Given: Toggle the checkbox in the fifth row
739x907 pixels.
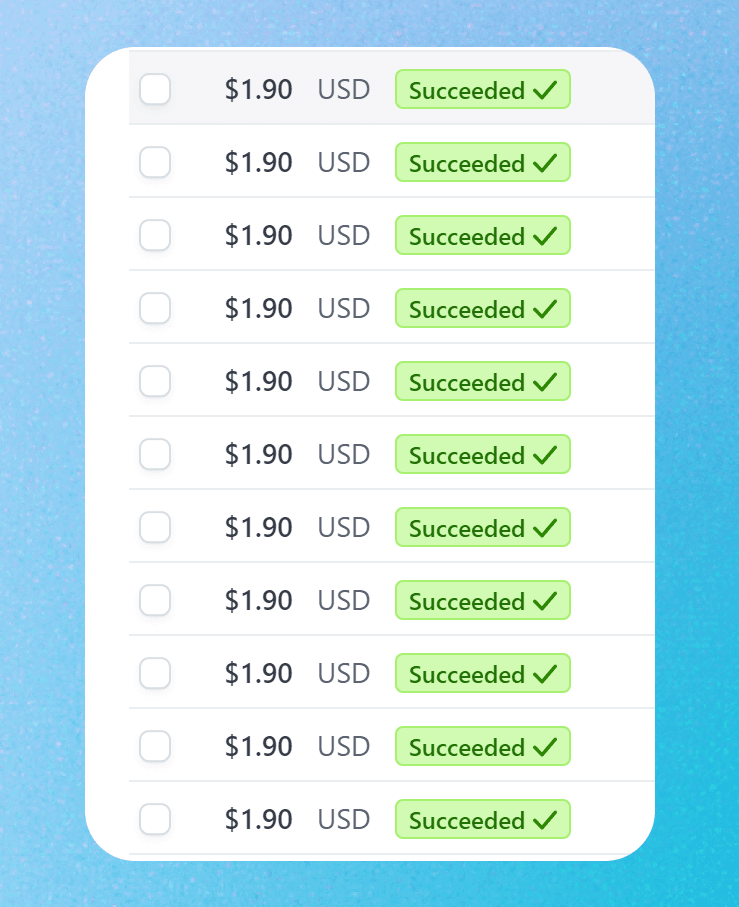Looking at the screenshot, I should coord(155,381).
